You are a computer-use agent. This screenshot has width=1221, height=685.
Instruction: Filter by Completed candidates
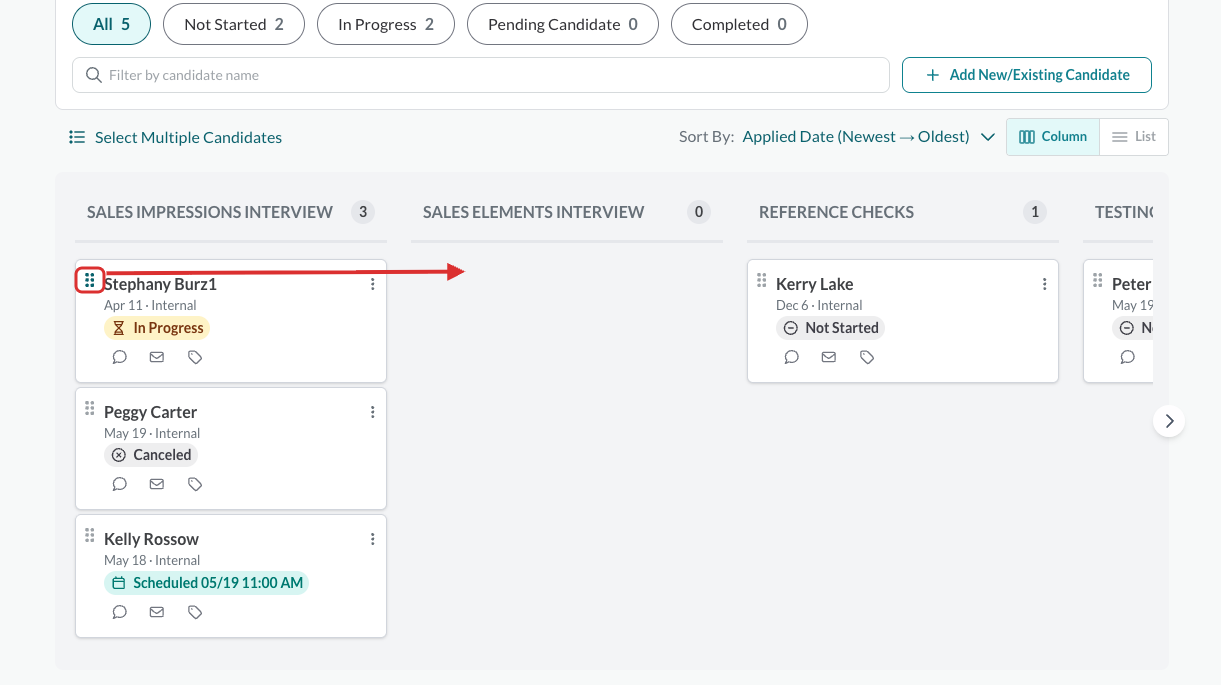(739, 24)
